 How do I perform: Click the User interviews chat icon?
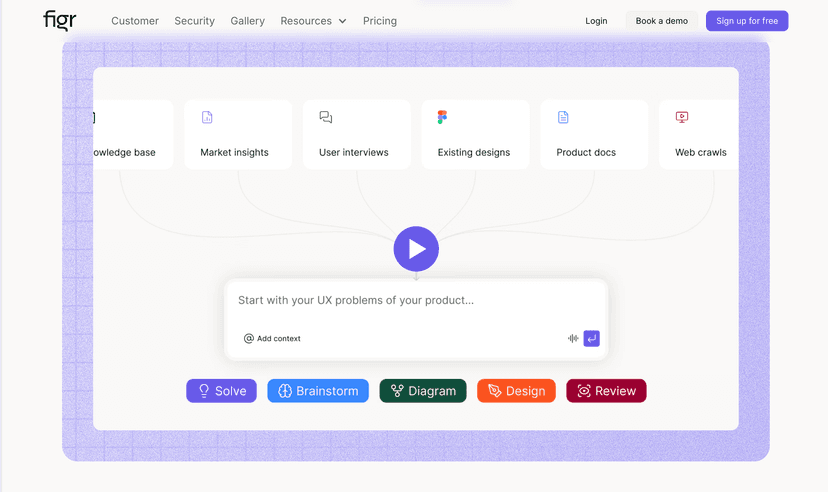point(326,117)
